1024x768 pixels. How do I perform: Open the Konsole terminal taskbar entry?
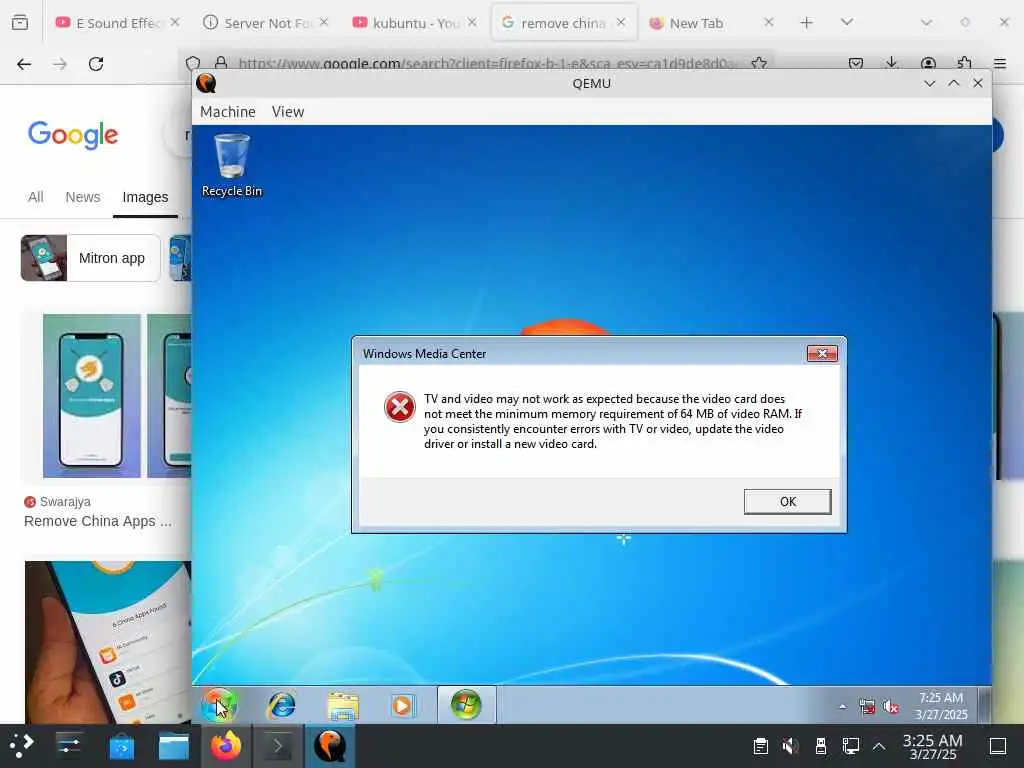coord(278,746)
